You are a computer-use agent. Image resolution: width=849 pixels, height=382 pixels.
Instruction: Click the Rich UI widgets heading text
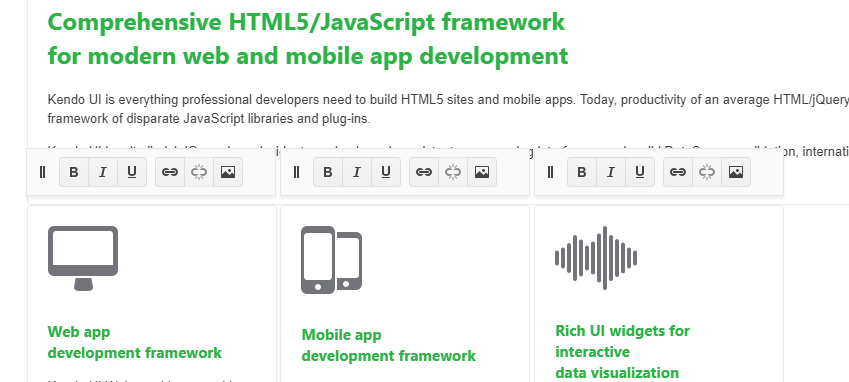tap(623, 351)
